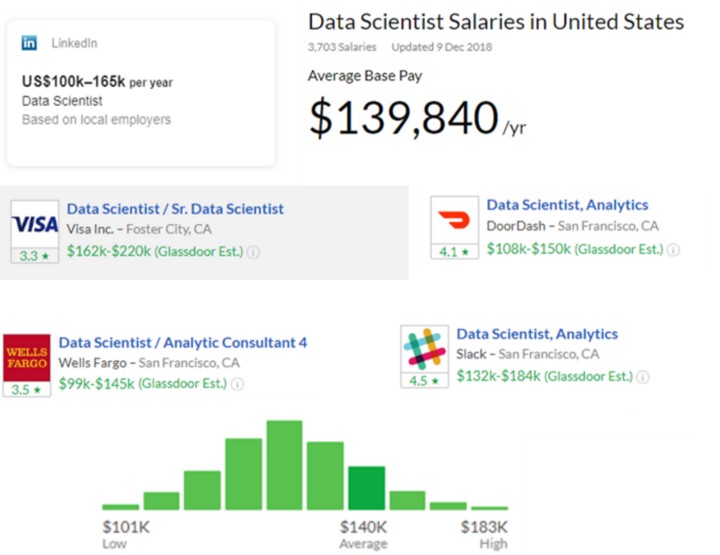Click the Slack 4.5 star rating badge
720x555 pixels.
point(424,381)
